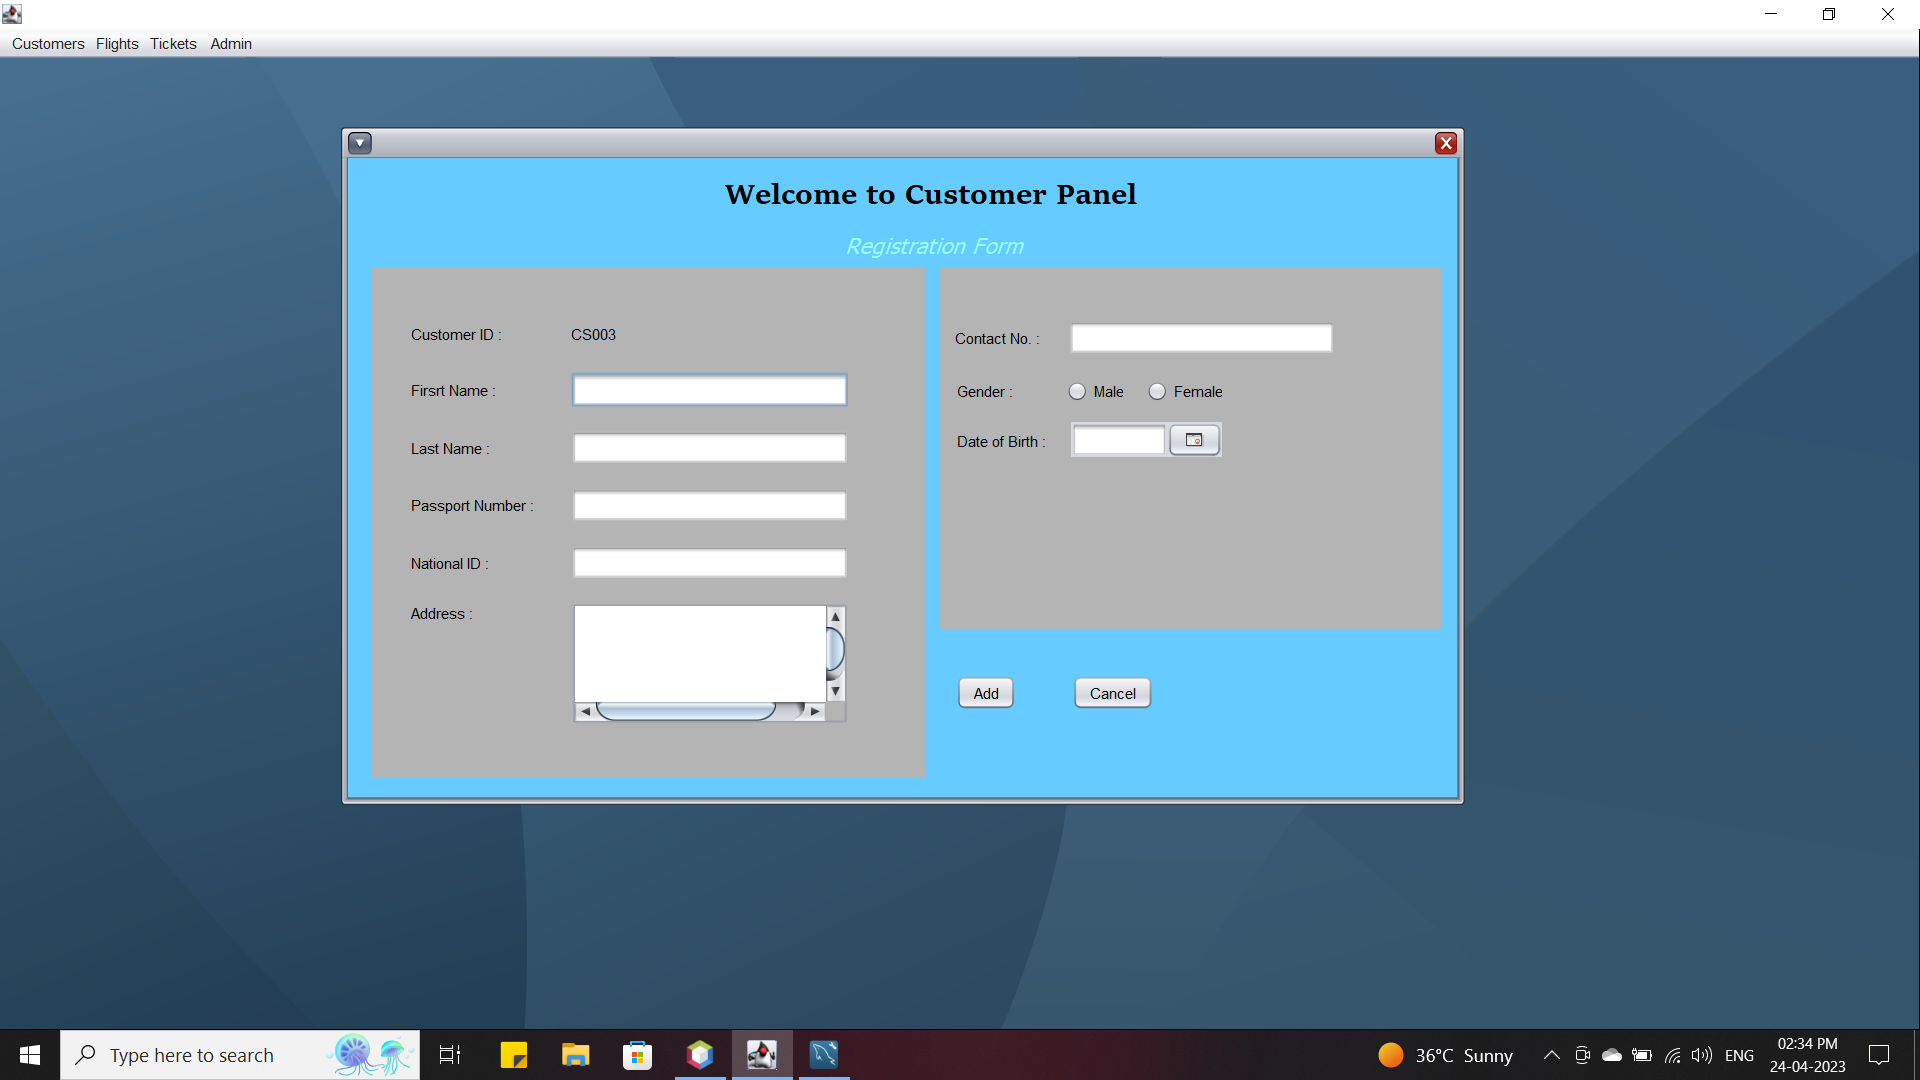Open Microsoft Store from the taskbar
Image resolution: width=1920 pixels, height=1080 pixels.
pos(638,1055)
